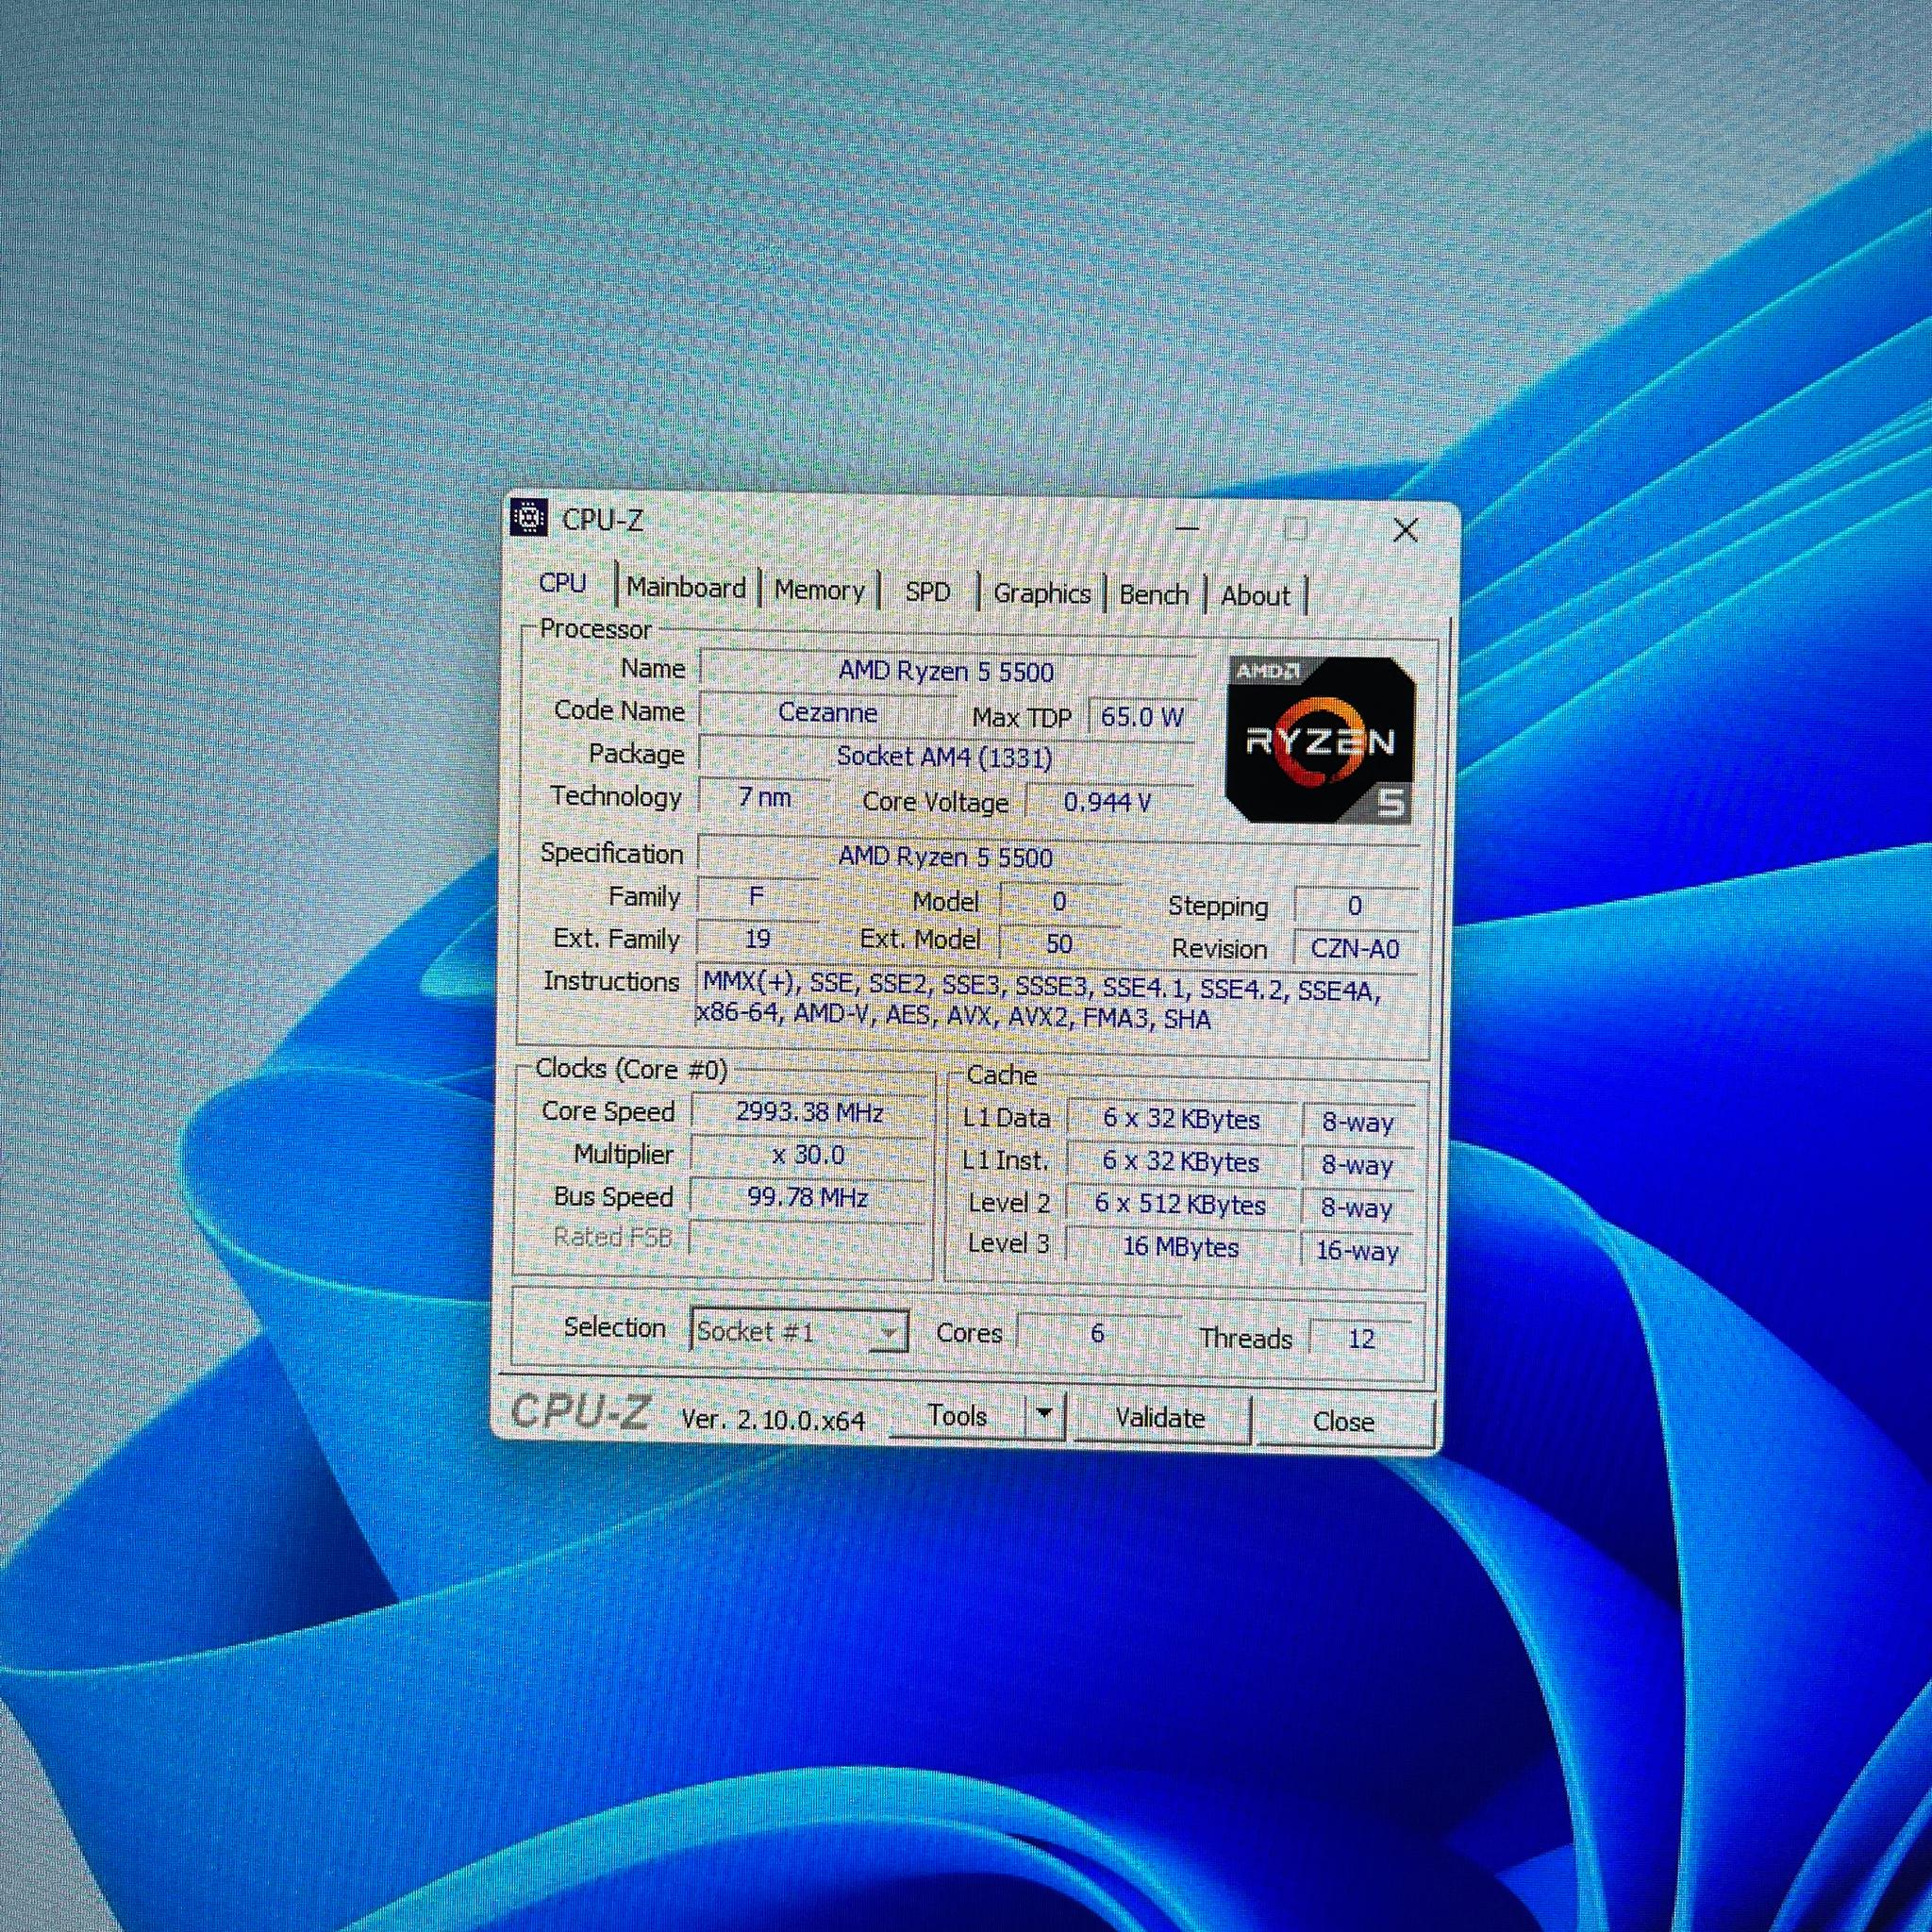The width and height of the screenshot is (1932, 1932).
Task: Click the Validate button
Action: (1160, 1418)
